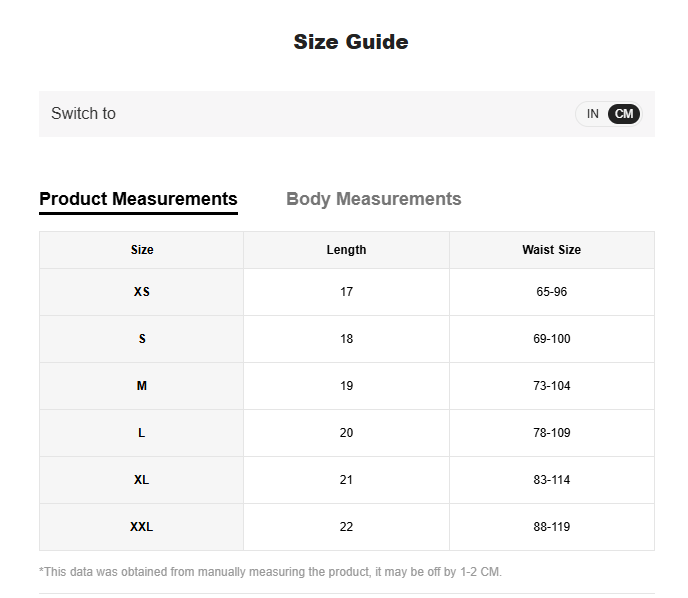
Task: Select the M size row label
Action: click(142, 386)
